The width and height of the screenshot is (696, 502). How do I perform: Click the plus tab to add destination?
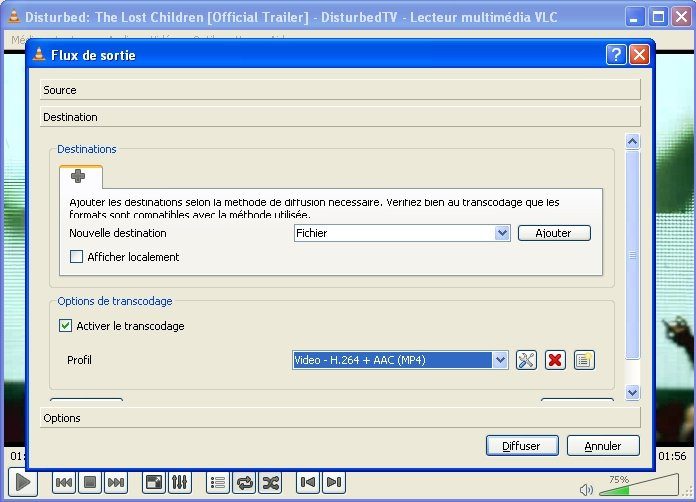[79, 176]
